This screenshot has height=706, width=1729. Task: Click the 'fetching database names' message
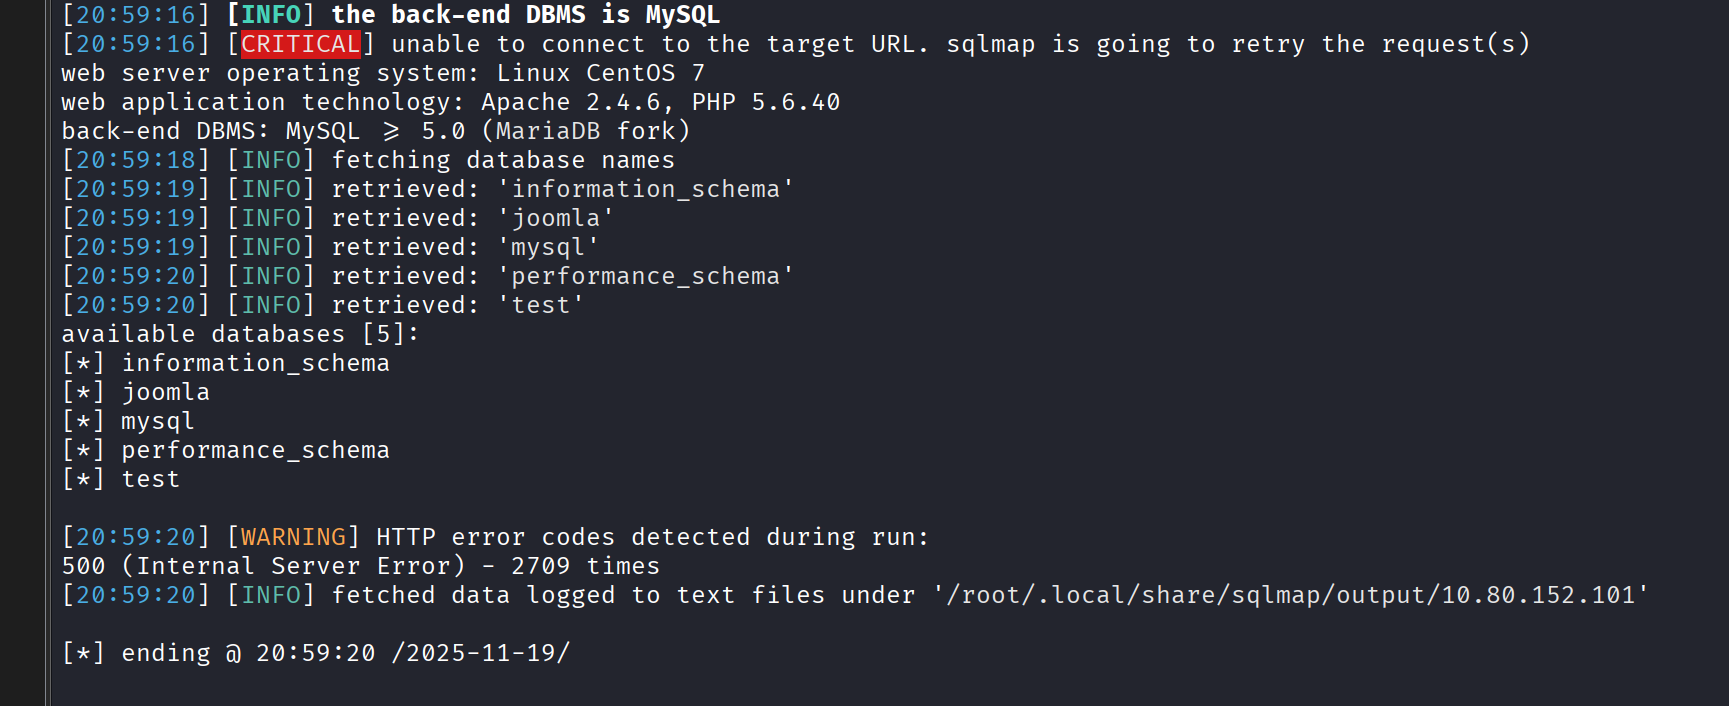(503, 160)
